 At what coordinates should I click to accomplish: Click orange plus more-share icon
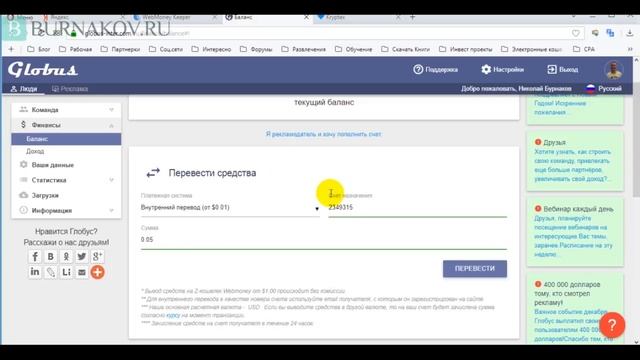97,272
